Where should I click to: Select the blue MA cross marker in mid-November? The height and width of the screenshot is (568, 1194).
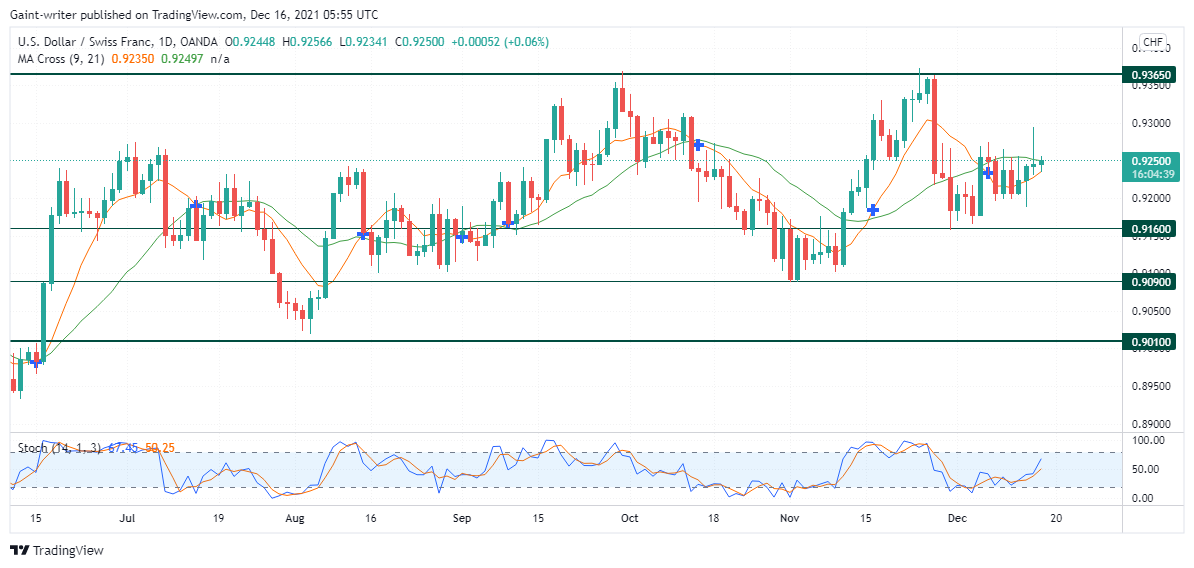tap(873, 209)
